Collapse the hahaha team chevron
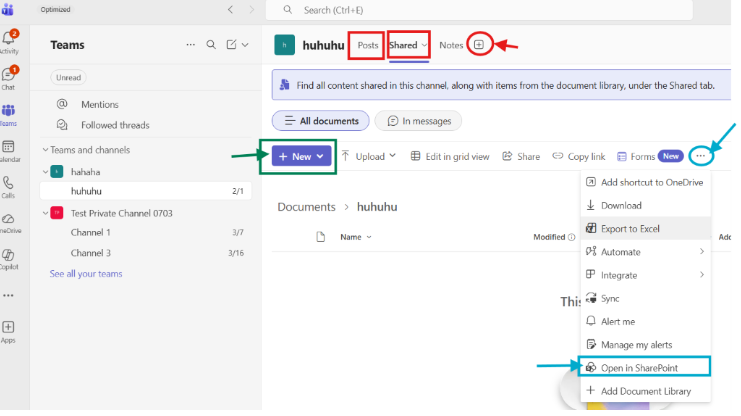Screen dimensions: 741x416 pyautogui.click(x=45, y=172)
